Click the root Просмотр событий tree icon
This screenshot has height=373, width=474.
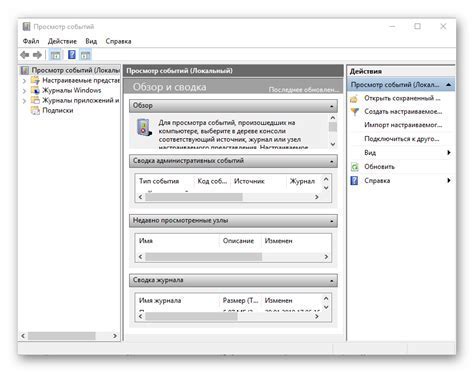pyautogui.click(x=25, y=70)
